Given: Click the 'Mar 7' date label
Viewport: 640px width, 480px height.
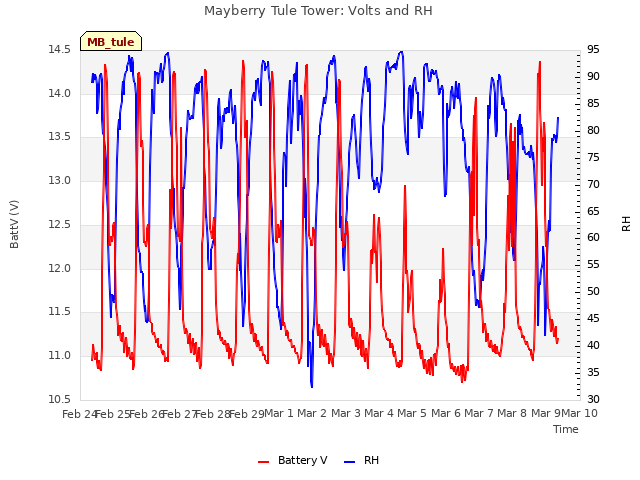Looking at the screenshot, I should click(479, 413).
